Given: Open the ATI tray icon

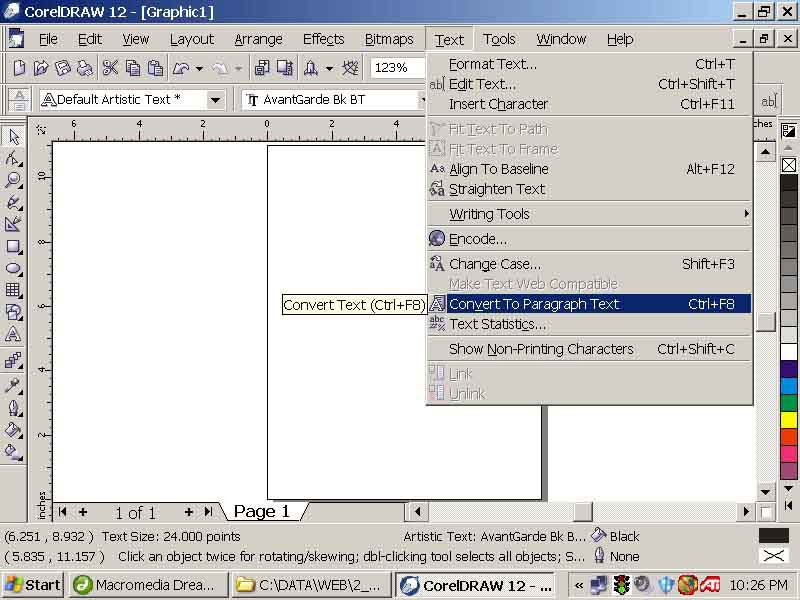Looking at the screenshot, I should [710, 585].
